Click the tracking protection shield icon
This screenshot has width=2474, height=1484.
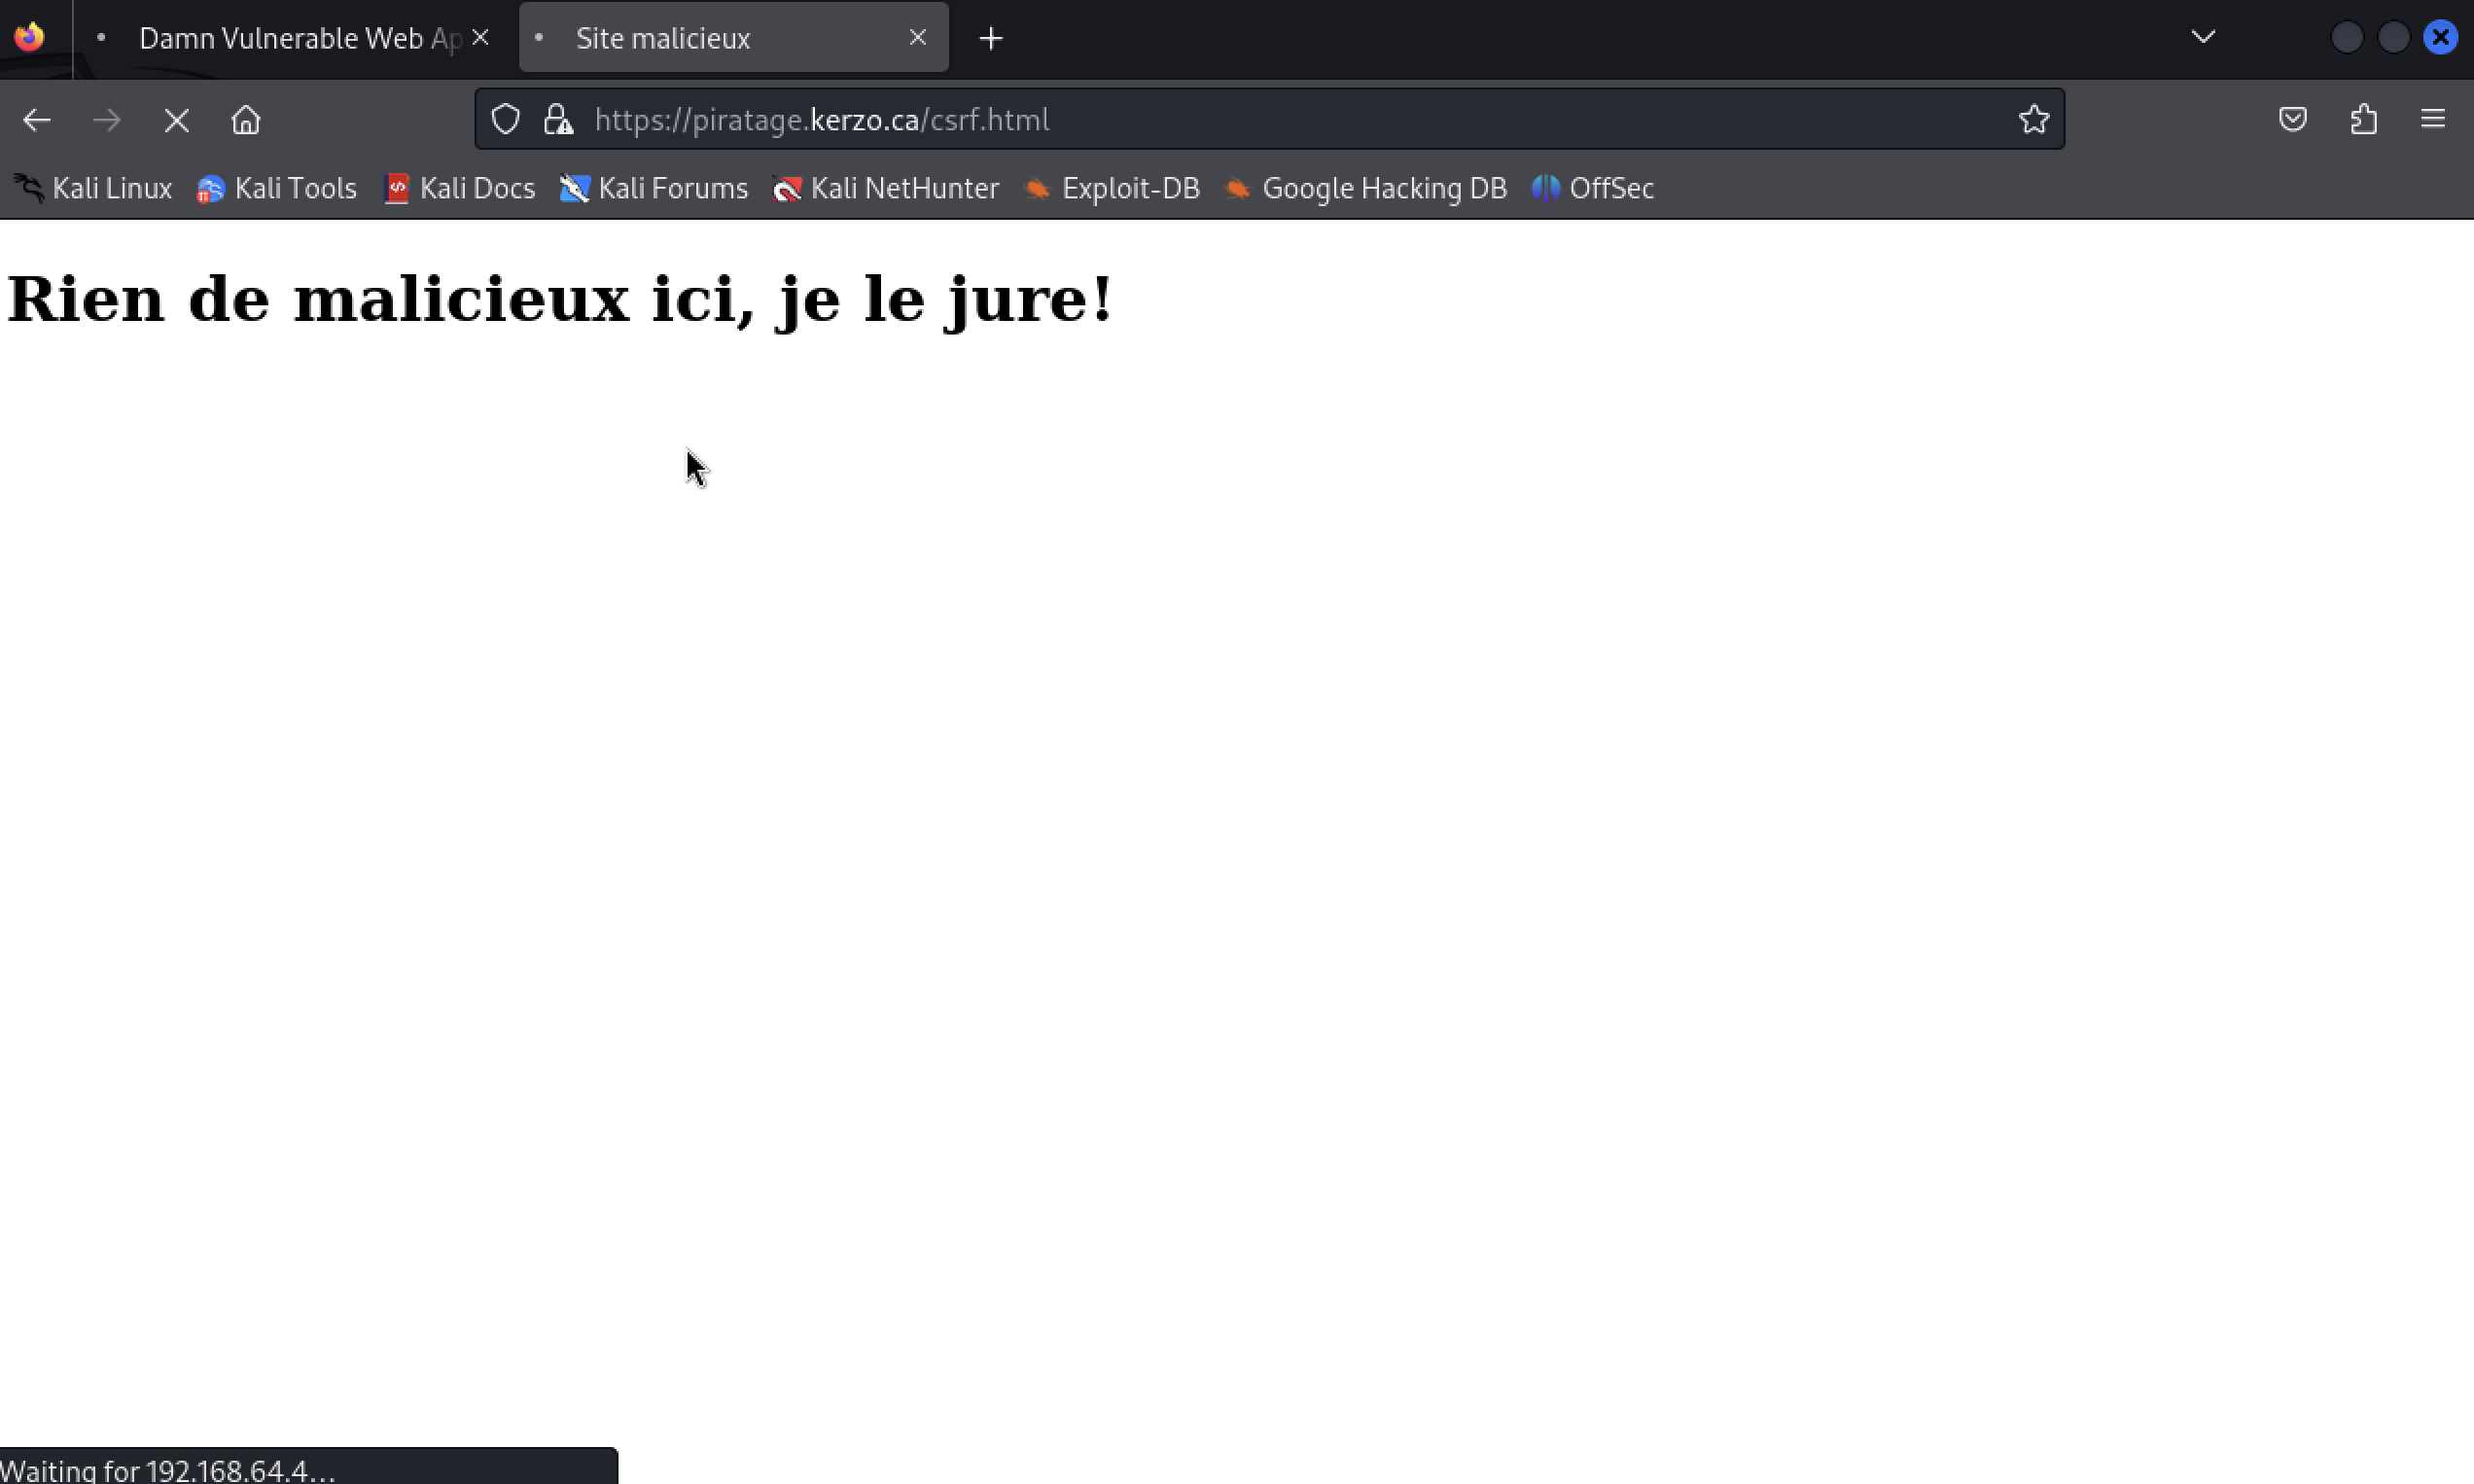(x=506, y=119)
